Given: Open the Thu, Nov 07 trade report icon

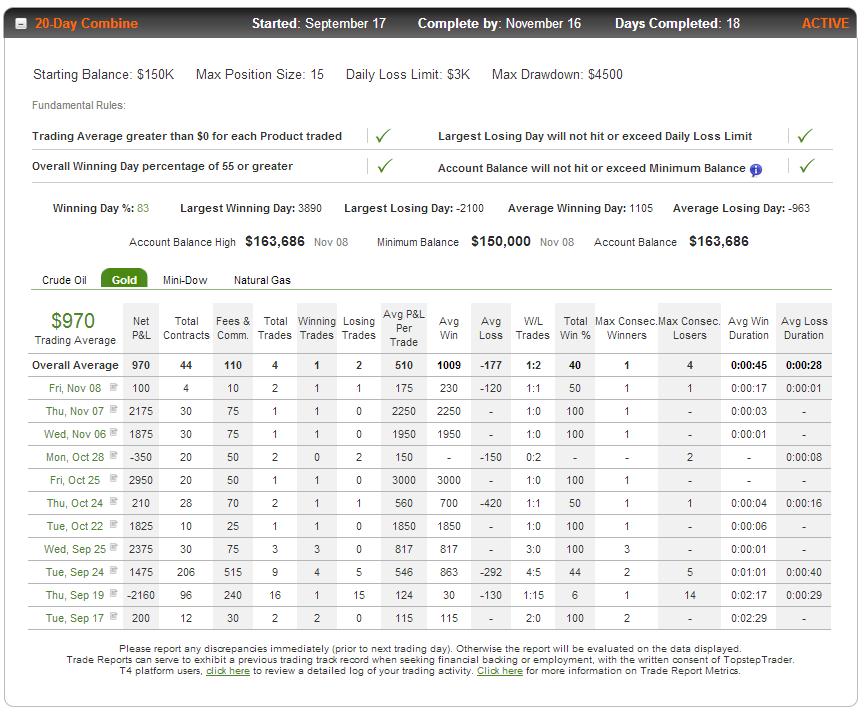Looking at the screenshot, I should click(113, 410).
